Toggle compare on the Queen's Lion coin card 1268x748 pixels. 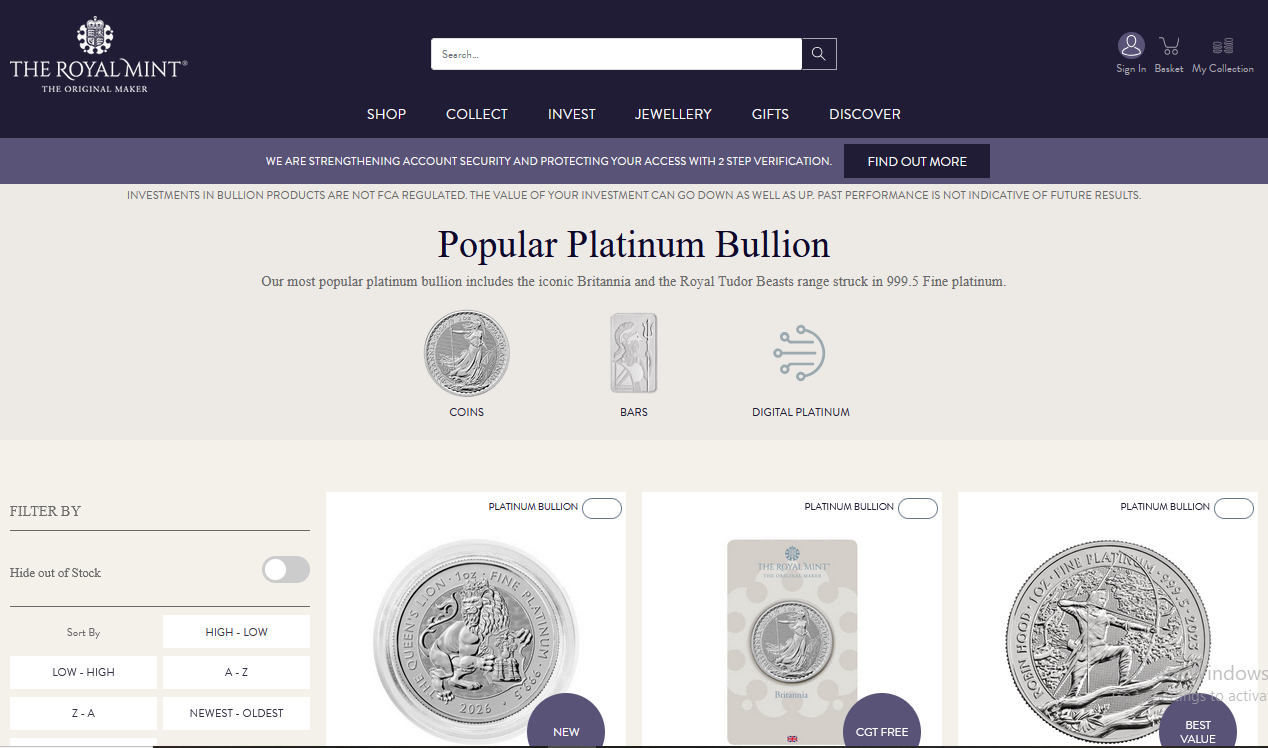[x=601, y=508]
